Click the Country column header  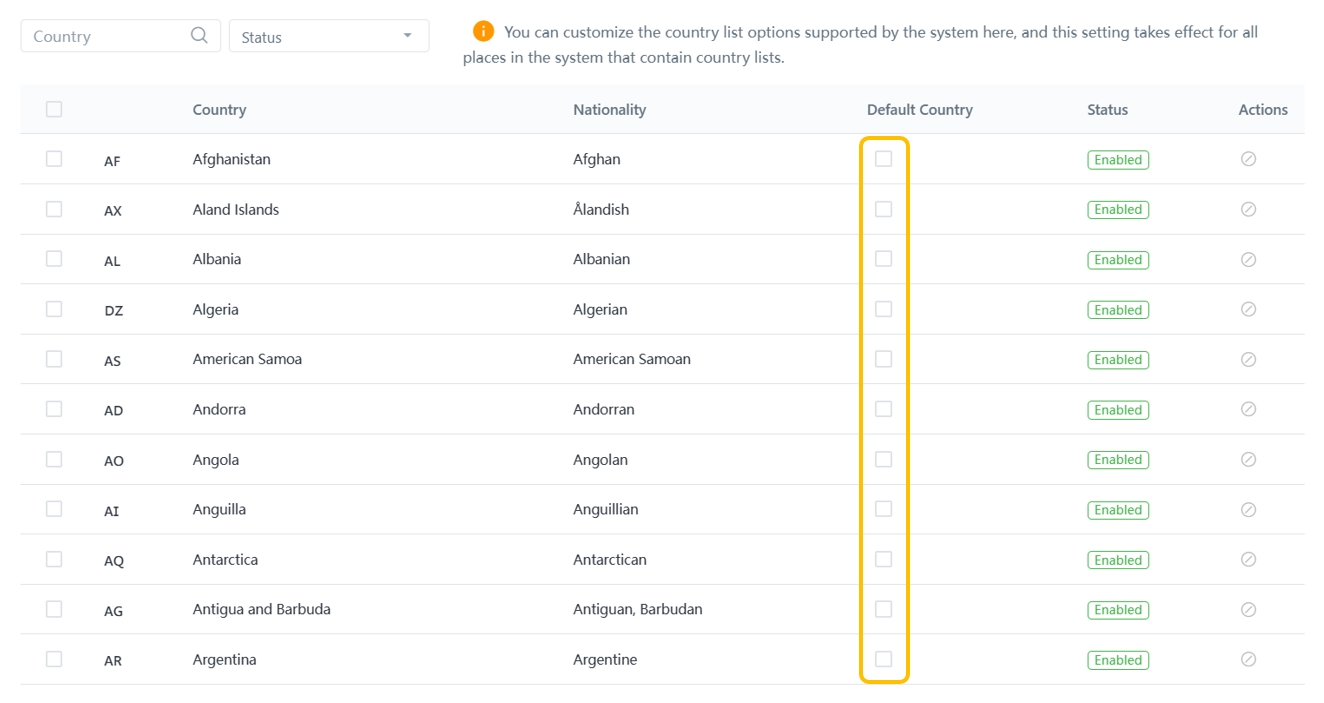219,110
